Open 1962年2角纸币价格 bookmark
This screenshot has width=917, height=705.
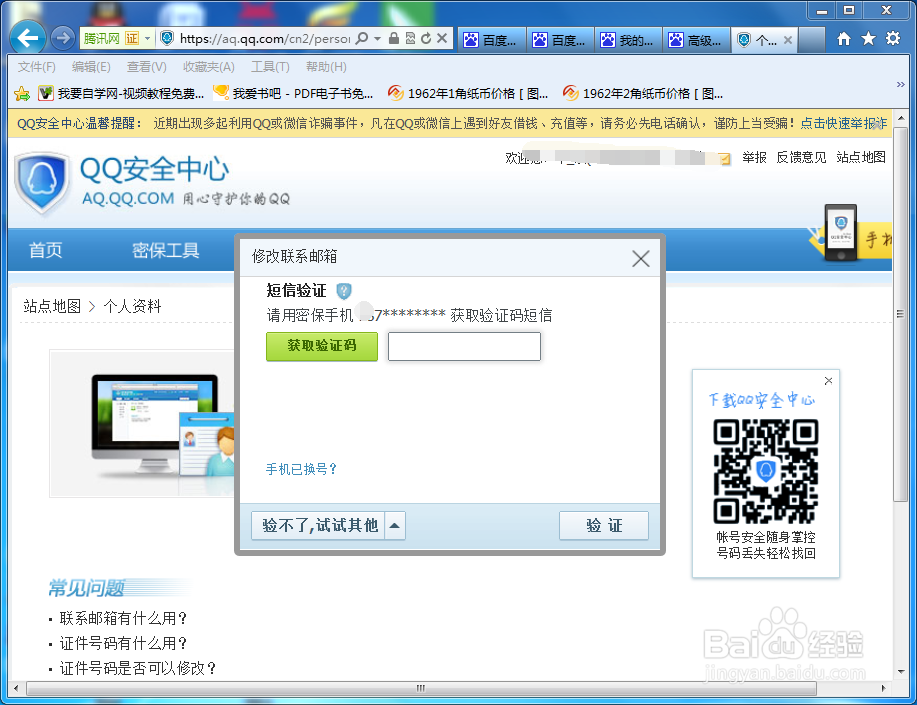point(643,94)
